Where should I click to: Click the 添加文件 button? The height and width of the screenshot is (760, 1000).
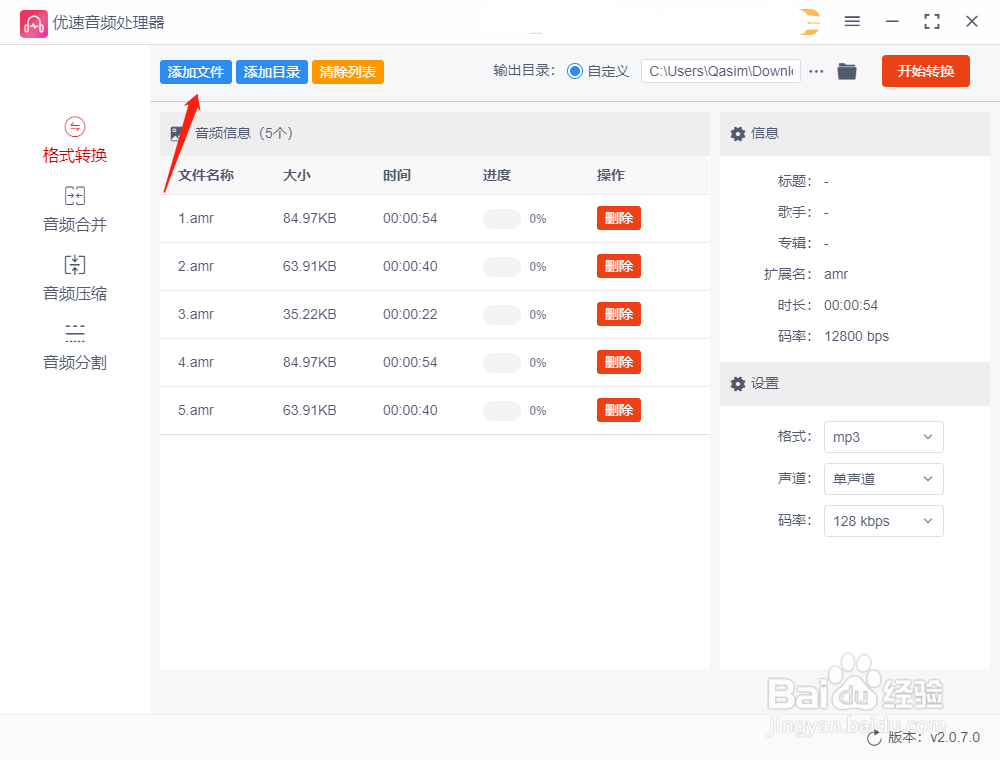tap(195, 71)
